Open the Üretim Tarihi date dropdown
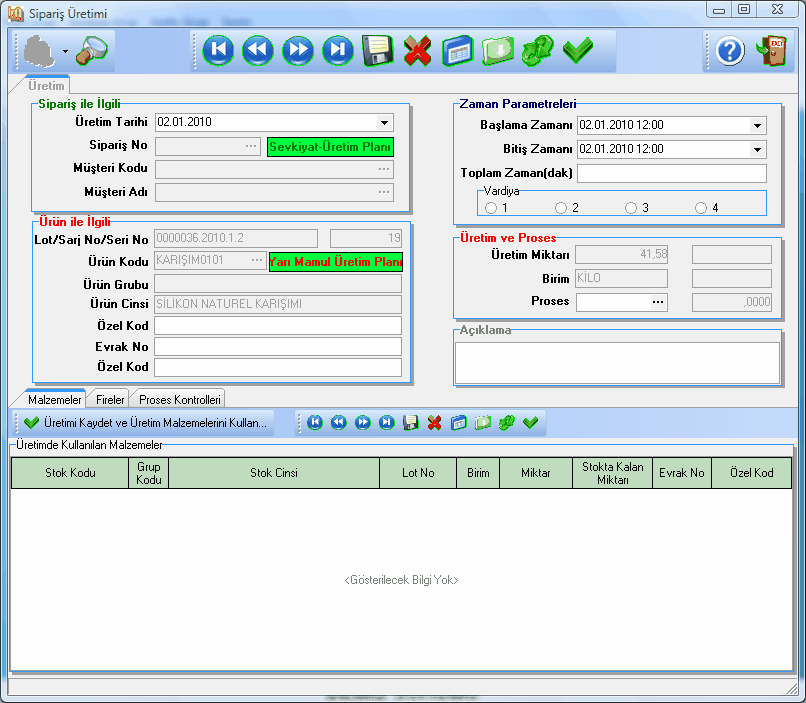 click(x=384, y=122)
